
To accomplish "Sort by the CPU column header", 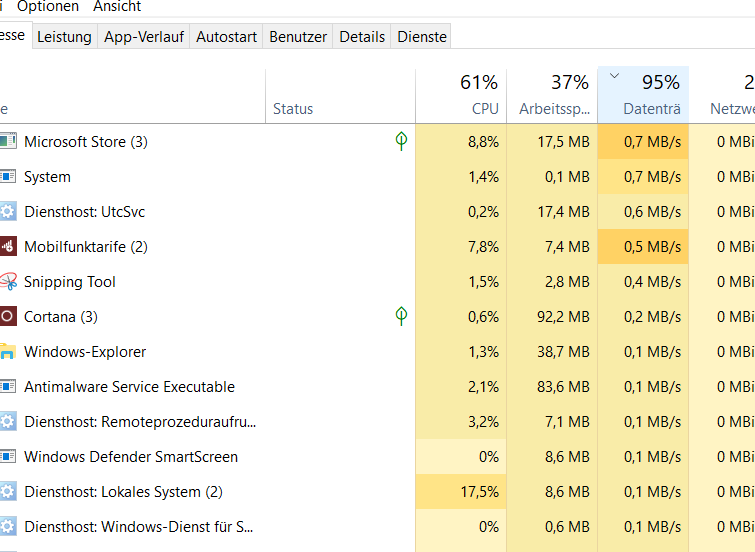I will (x=461, y=95).
